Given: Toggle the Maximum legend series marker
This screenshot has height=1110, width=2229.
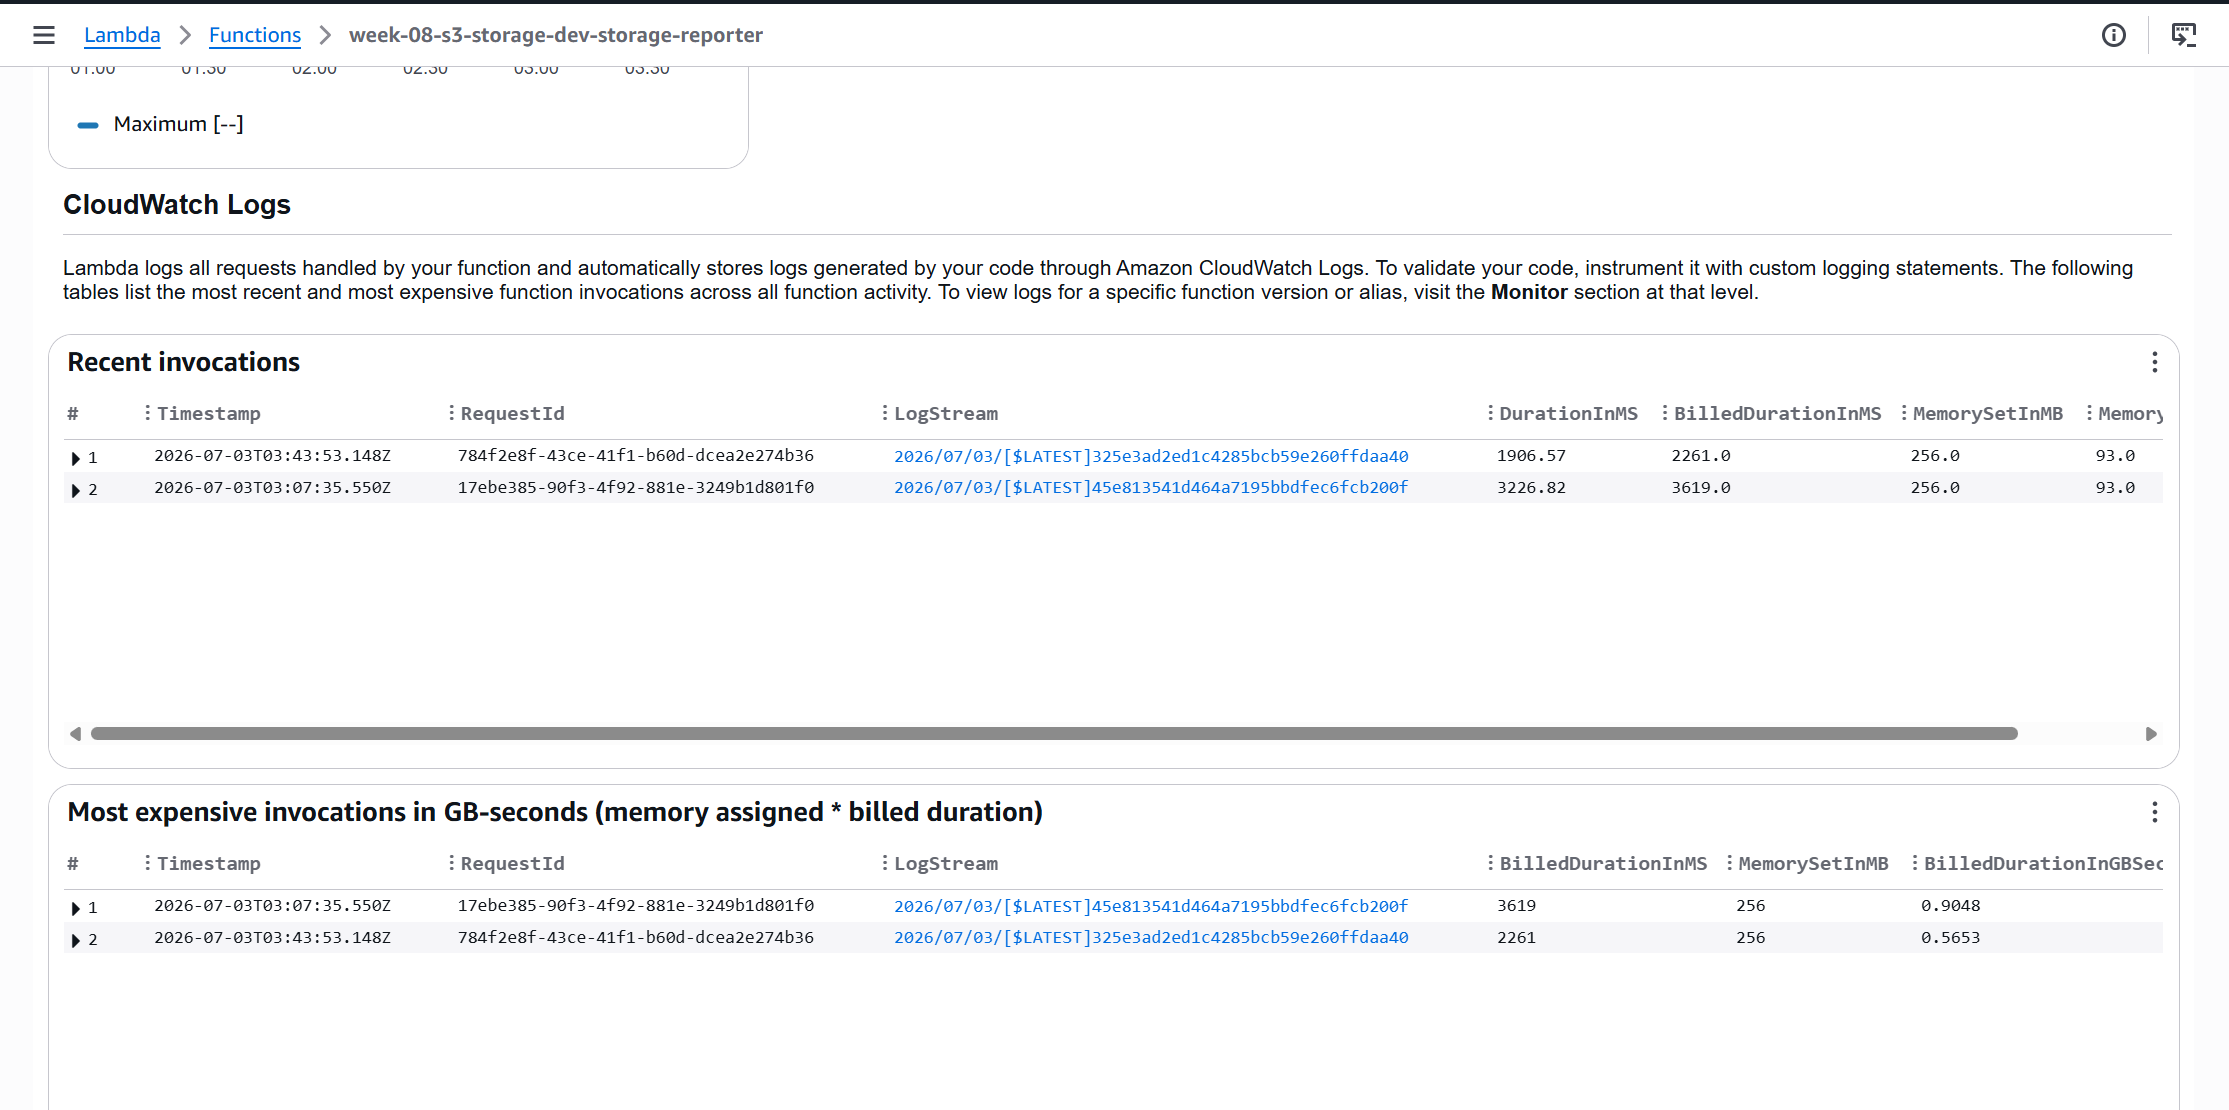Looking at the screenshot, I should [88, 125].
